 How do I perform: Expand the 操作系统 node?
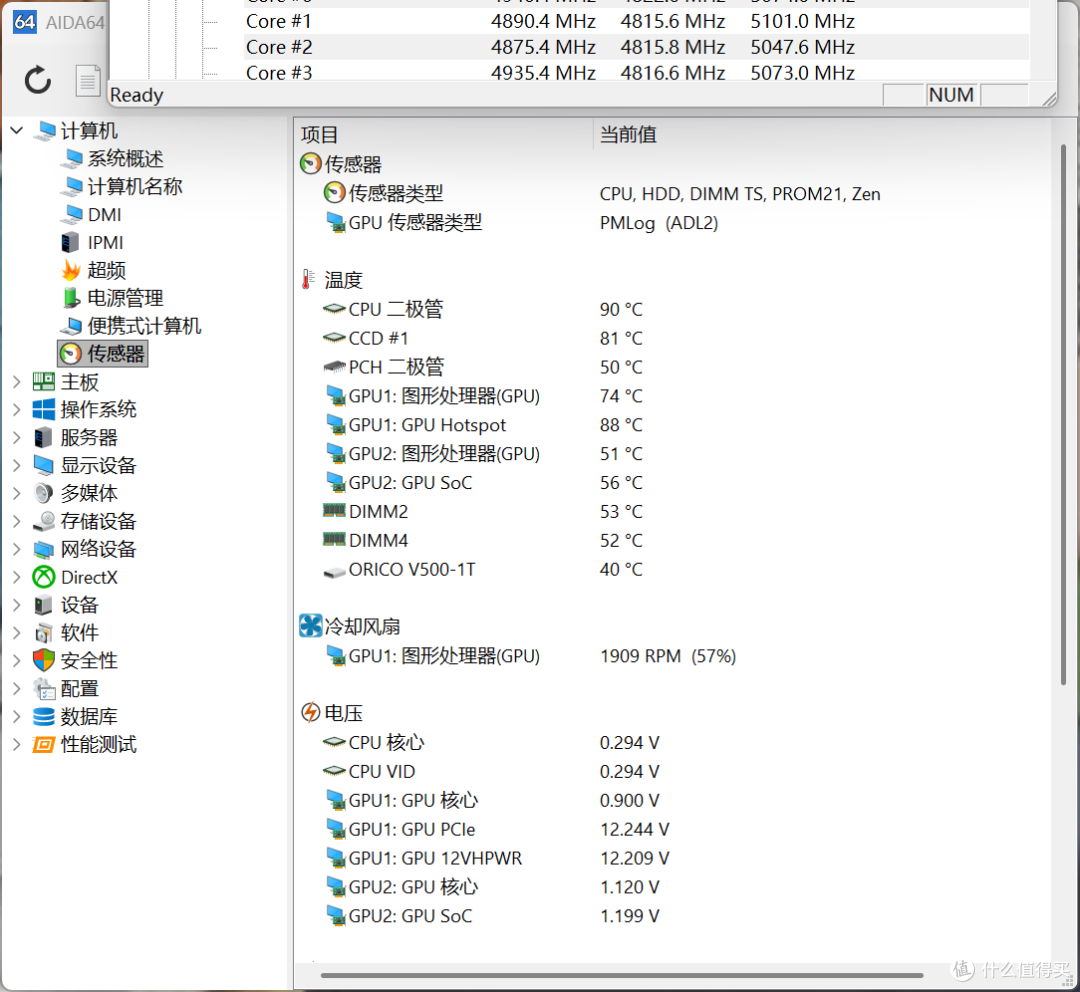(x=17, y=410)
